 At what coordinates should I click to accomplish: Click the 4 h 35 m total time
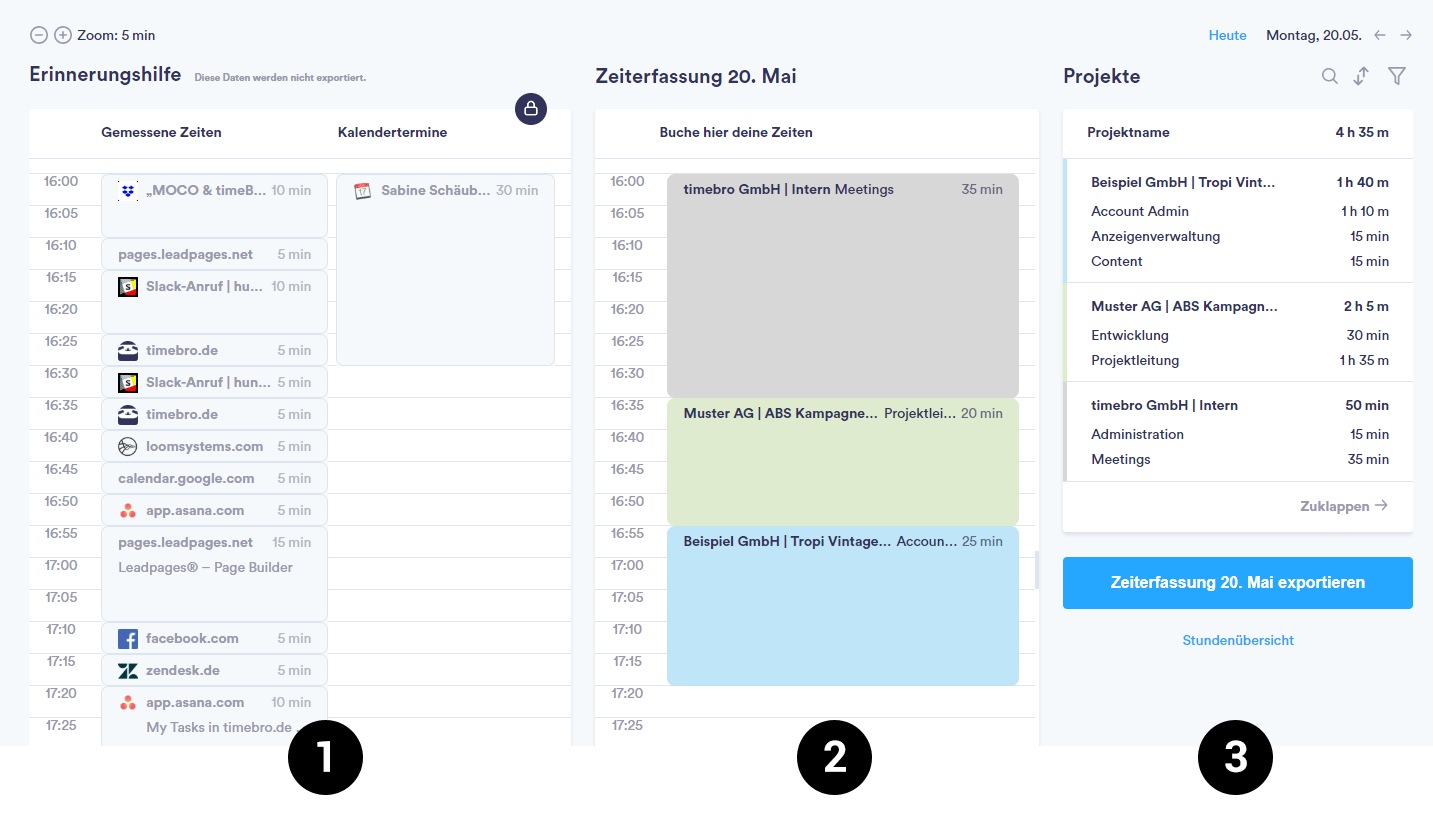coord(1362,132)
